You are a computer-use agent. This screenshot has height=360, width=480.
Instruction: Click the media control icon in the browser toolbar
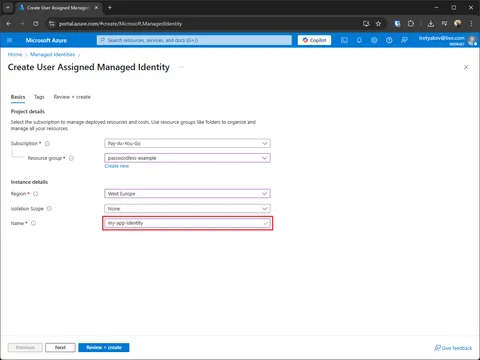(444, 24)
